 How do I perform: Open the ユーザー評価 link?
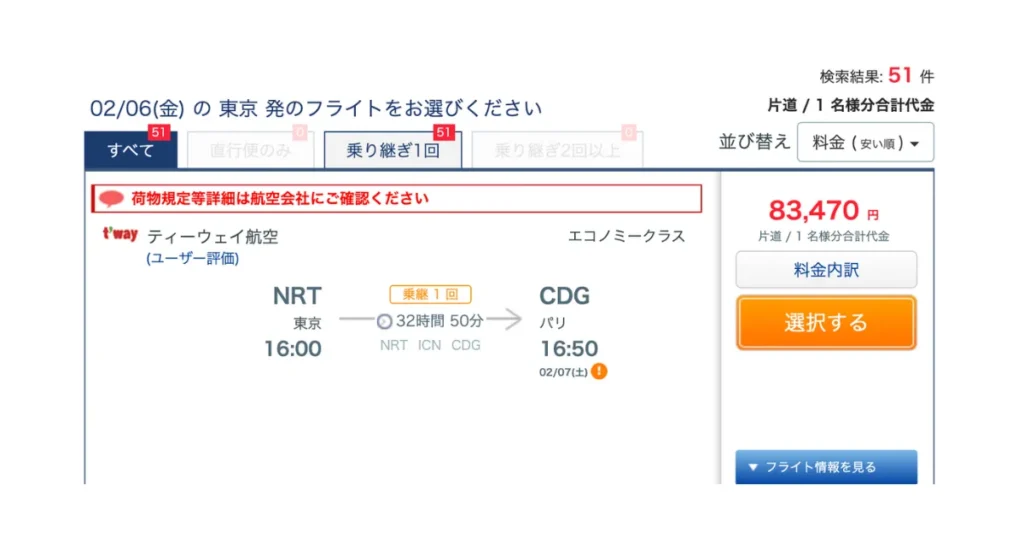pyautogui.click(x=192, y=258)
